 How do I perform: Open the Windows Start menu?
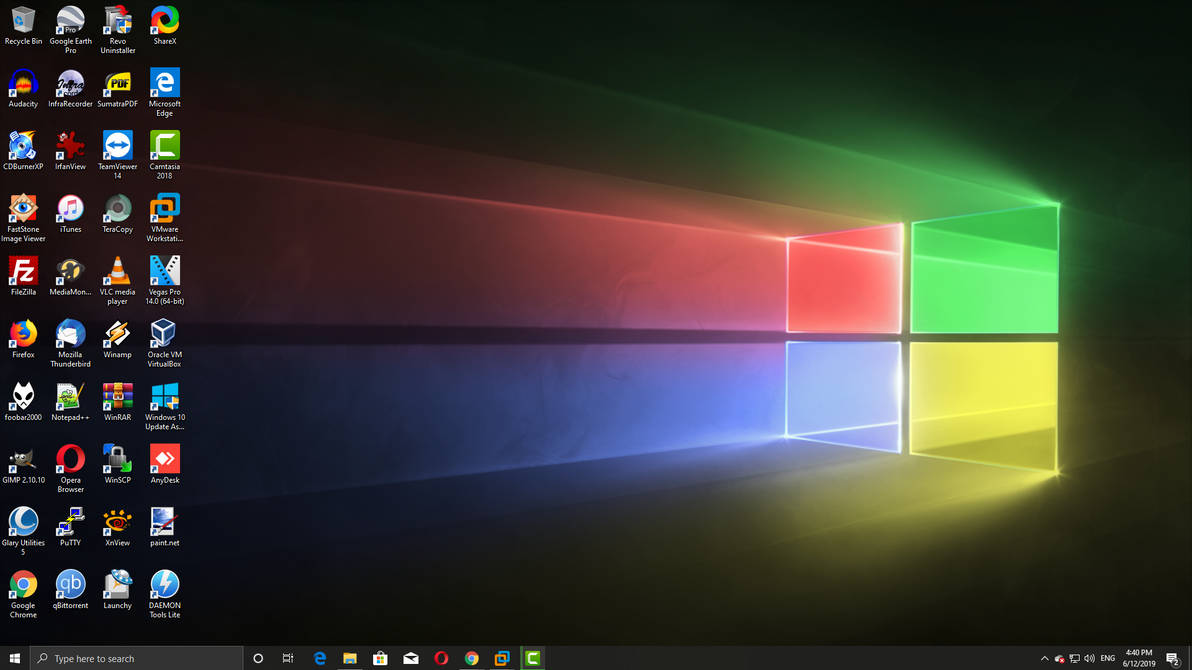click(14, 659)
